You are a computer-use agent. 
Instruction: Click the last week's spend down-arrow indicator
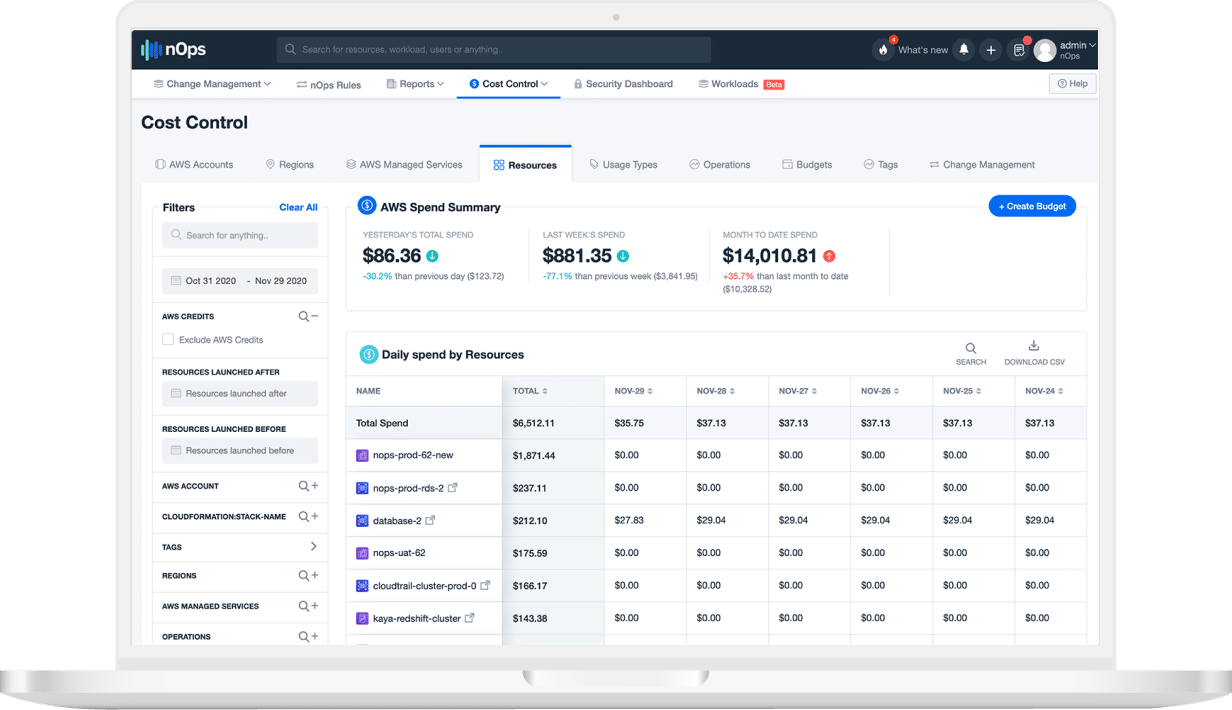point(623,256)
